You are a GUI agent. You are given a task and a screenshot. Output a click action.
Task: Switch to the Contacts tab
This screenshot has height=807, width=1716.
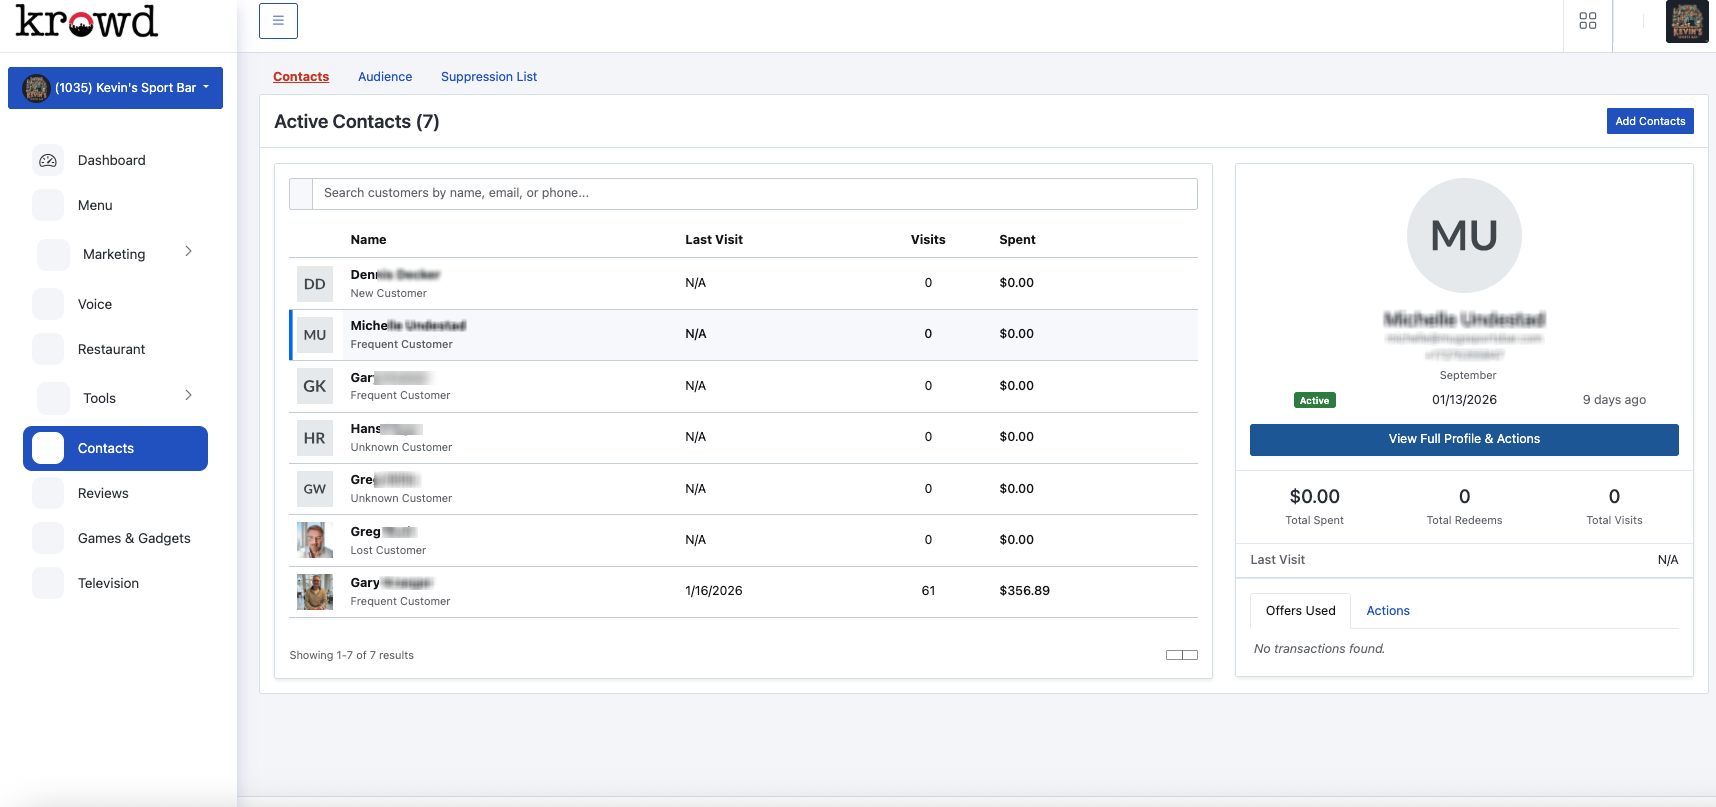(x=301, y=77)
